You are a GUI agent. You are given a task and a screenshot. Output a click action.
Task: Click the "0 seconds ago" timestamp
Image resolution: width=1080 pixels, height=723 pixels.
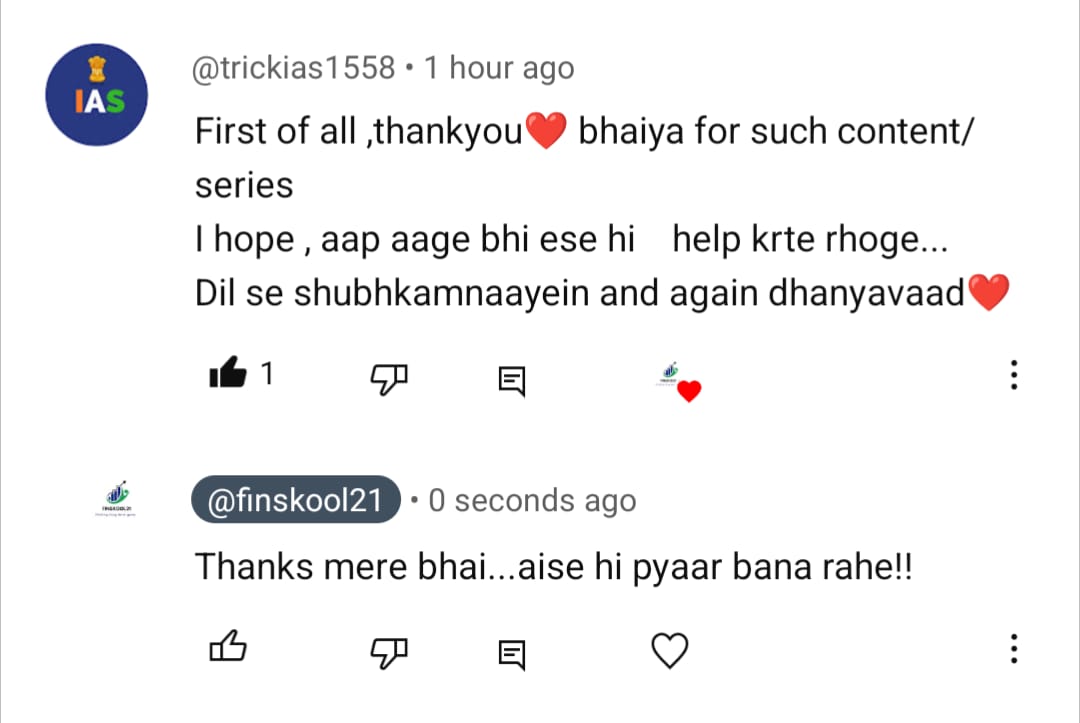point(532,501)
